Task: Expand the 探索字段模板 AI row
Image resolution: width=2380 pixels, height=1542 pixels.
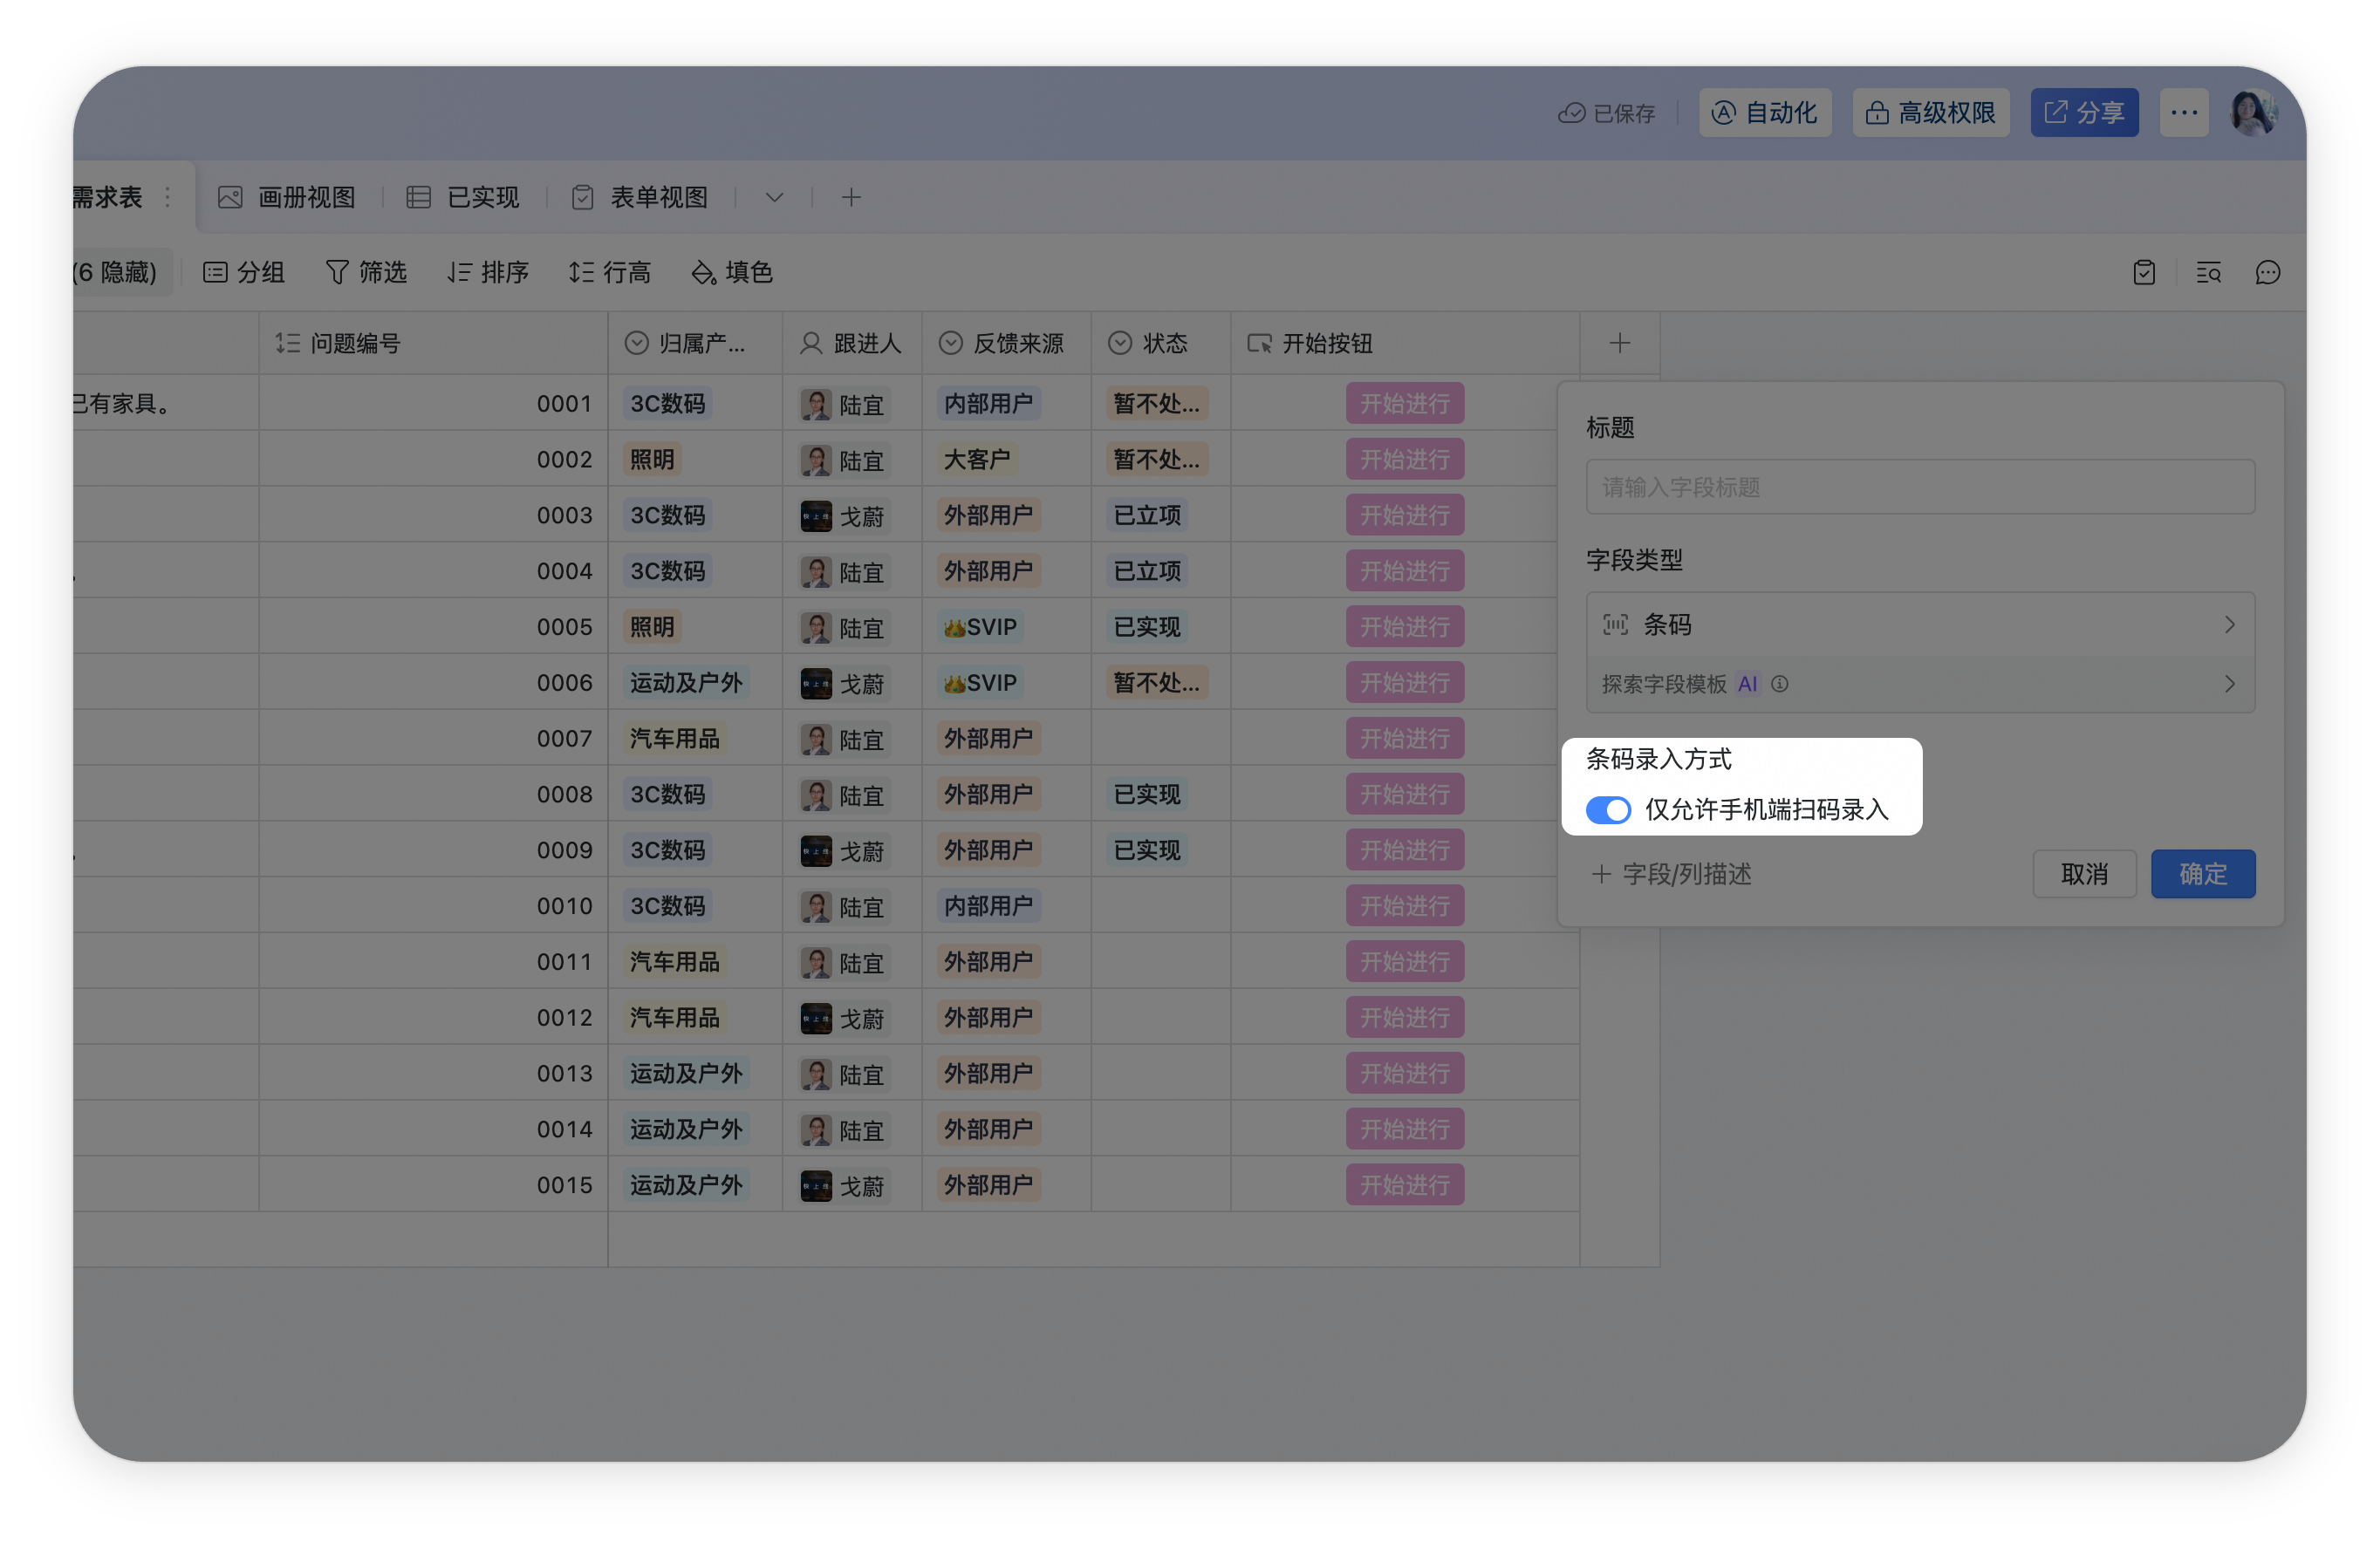Action: [1919, 684]
